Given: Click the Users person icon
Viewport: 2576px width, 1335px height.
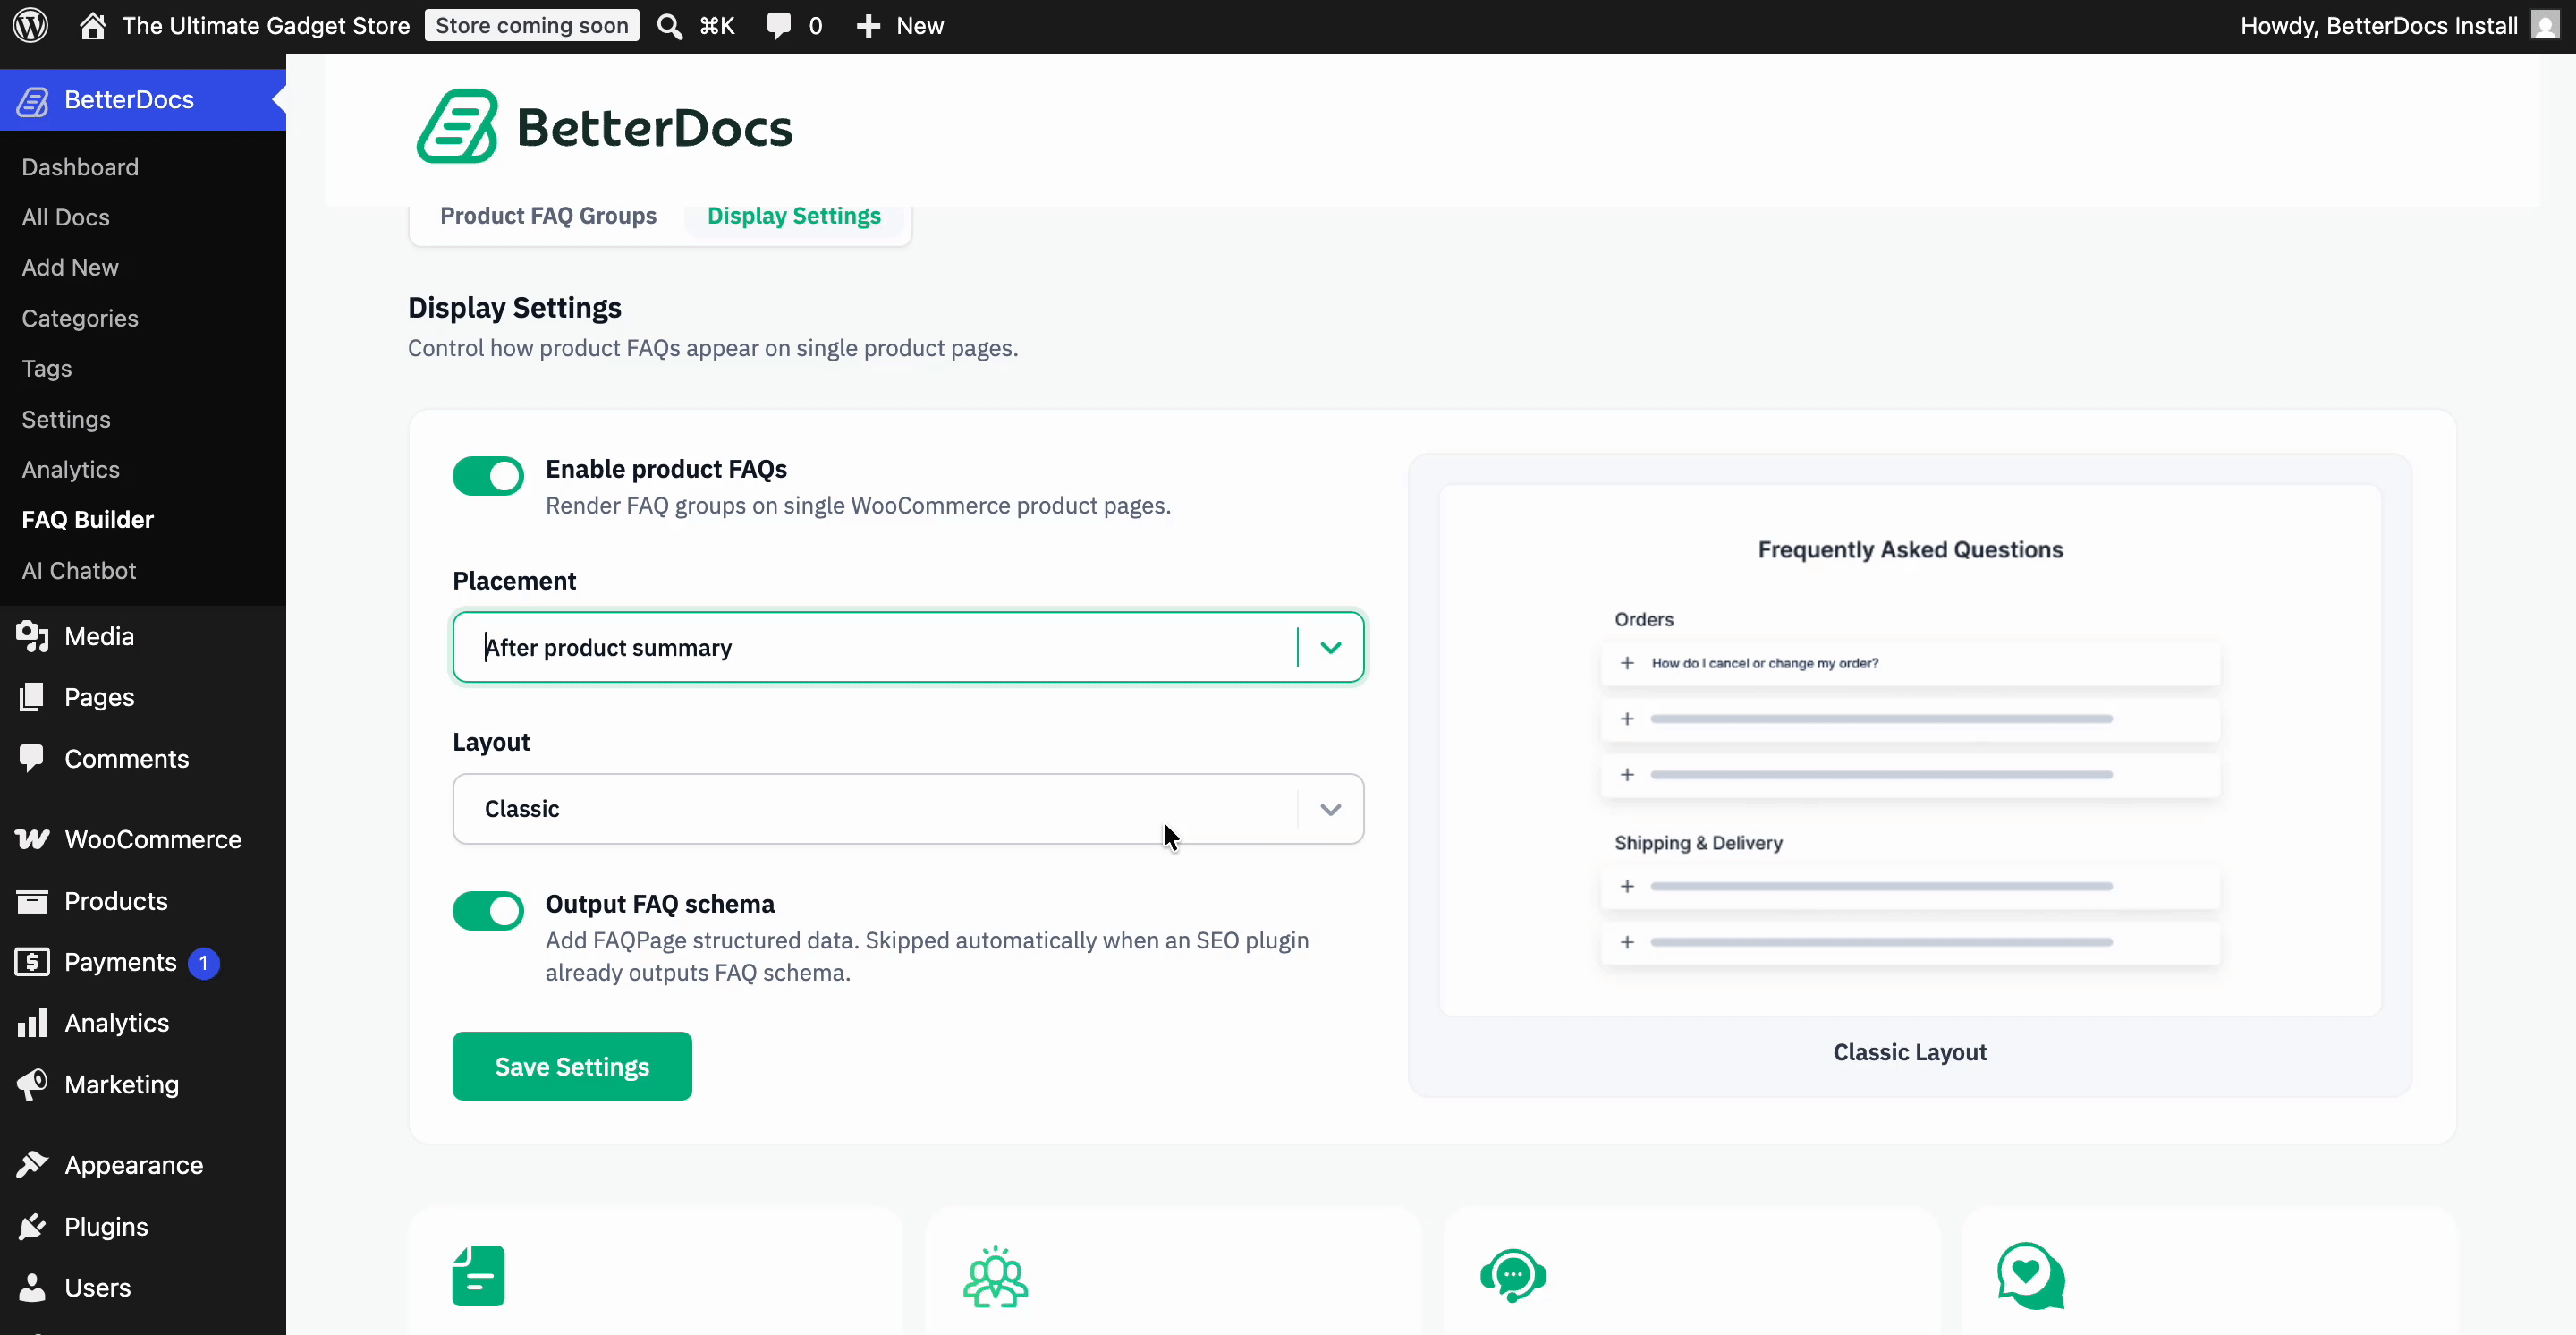Looking at the screenshot, I should (x=32, y=1287).
